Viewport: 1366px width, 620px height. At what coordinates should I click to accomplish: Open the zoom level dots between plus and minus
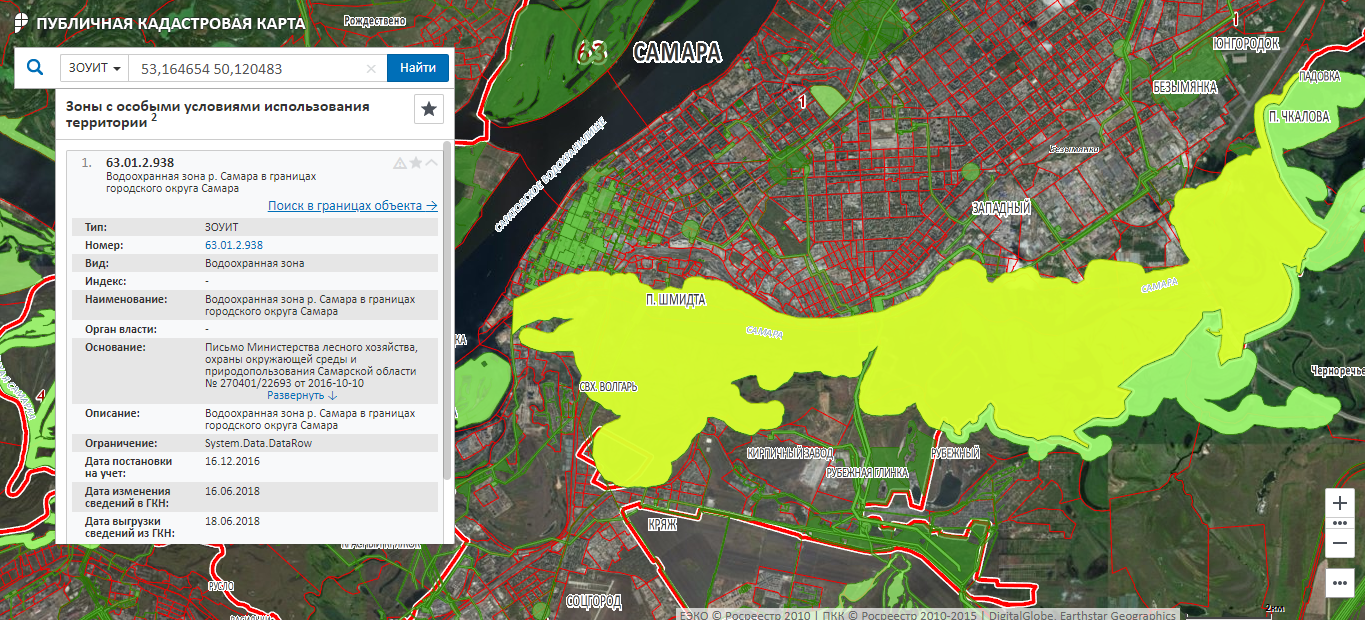(1340, 523)
